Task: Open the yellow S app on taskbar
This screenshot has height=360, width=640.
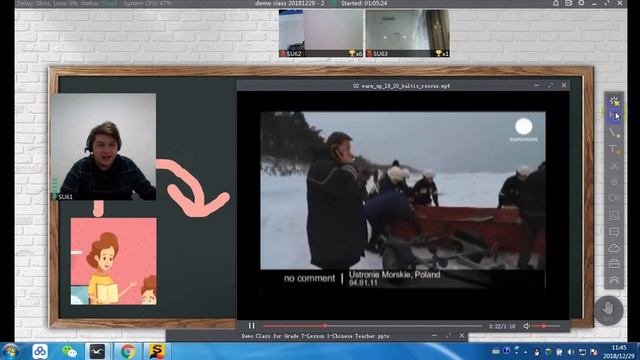Action: 157,351
